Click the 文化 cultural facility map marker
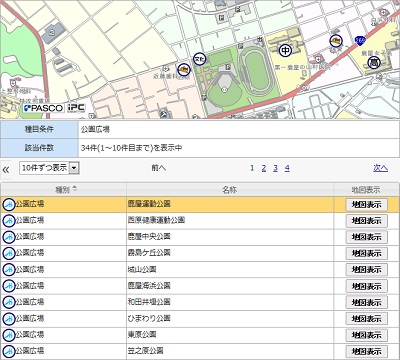 click(x=200, y=59)
